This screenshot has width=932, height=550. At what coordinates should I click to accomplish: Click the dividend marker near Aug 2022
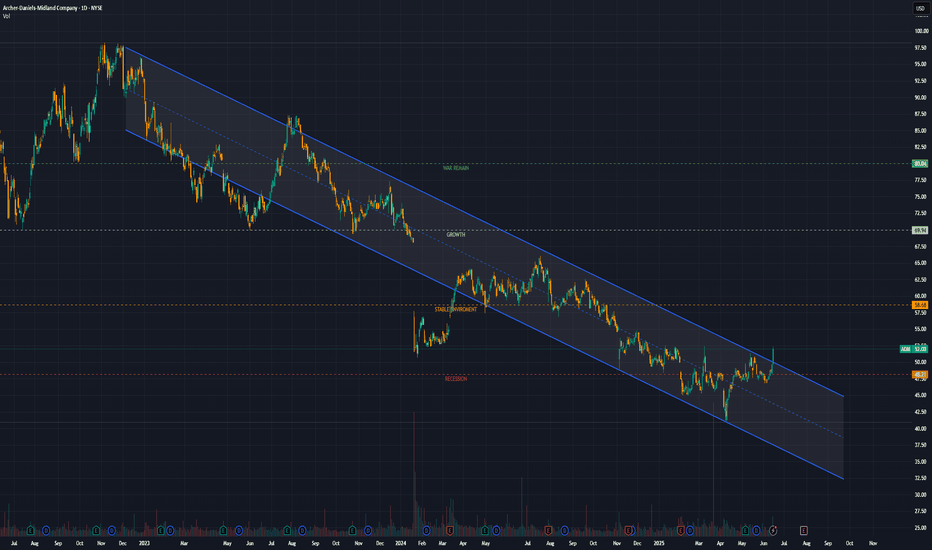pos(46,530)
